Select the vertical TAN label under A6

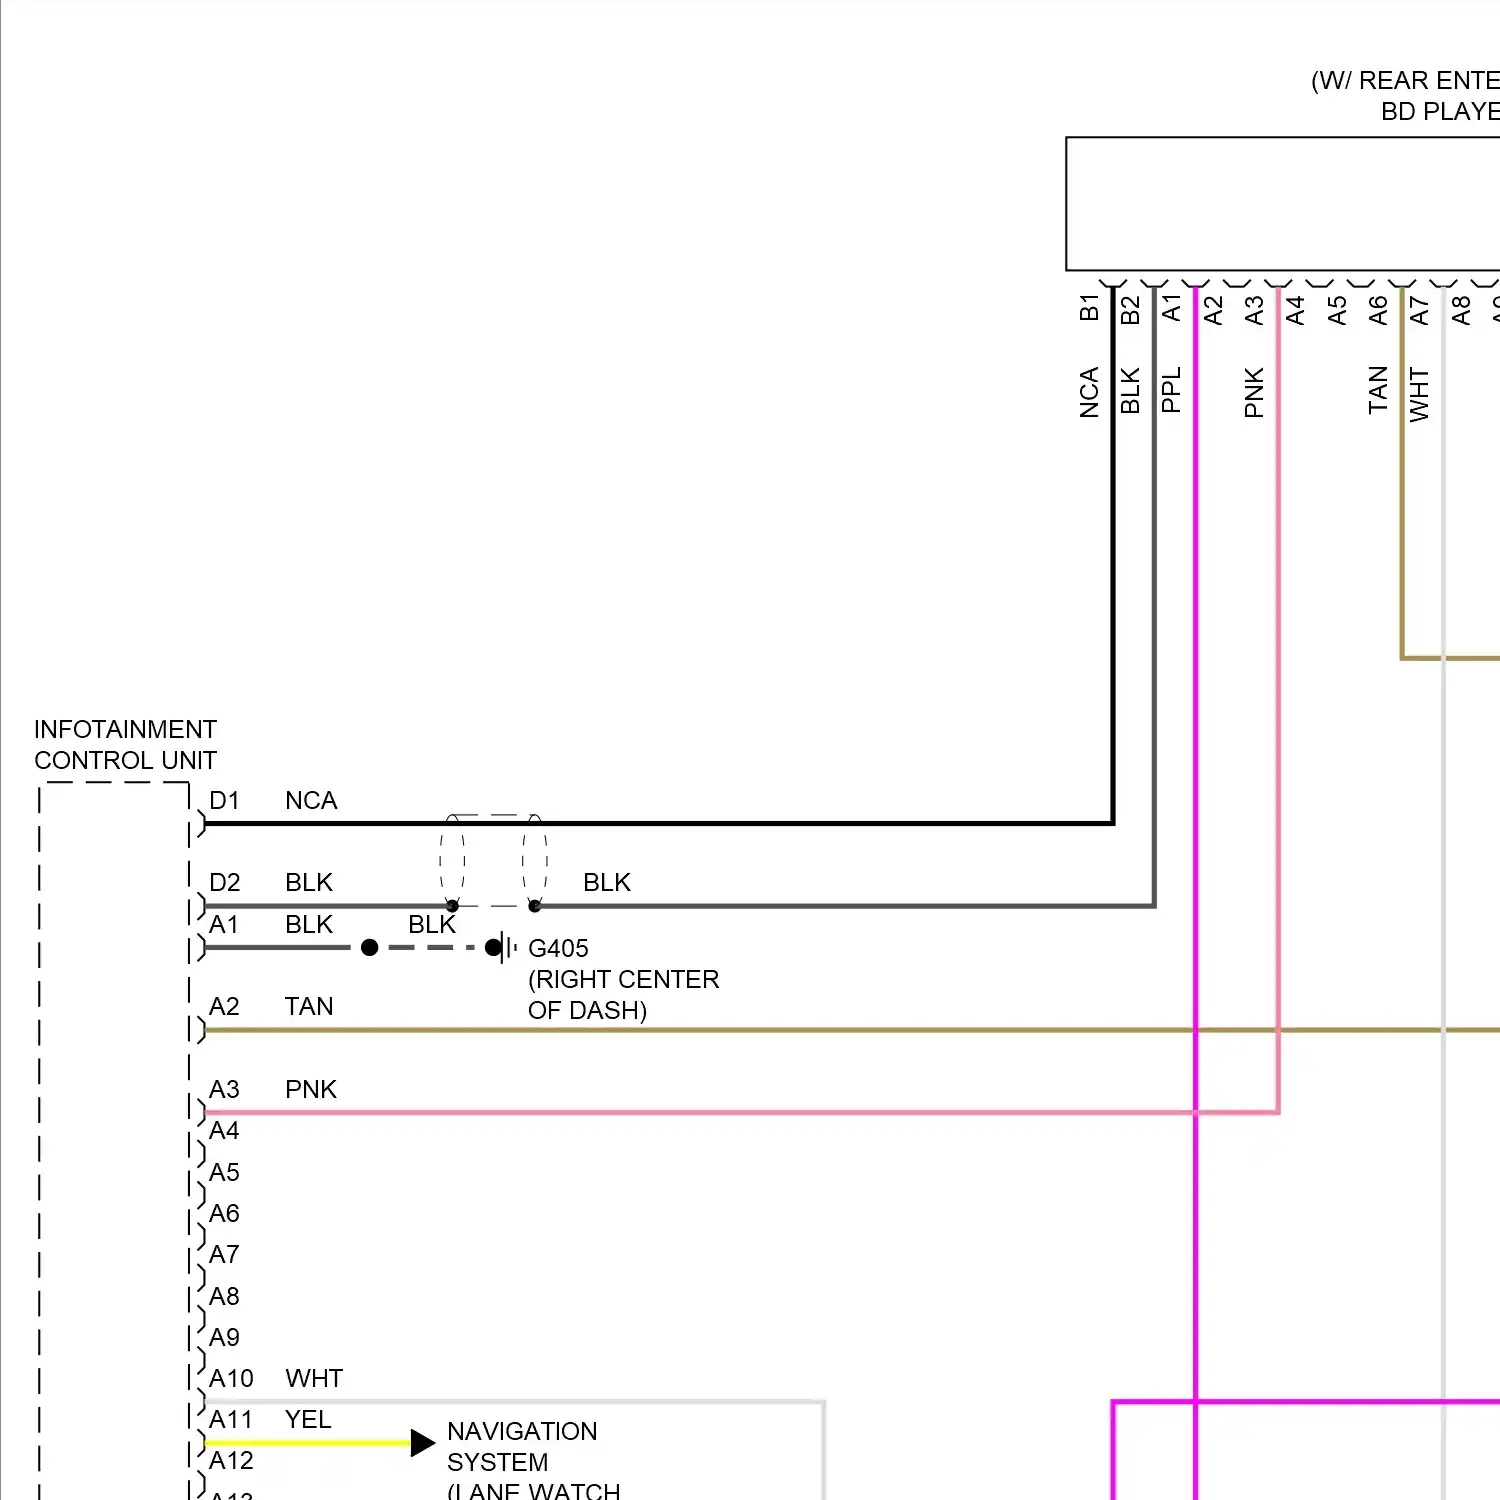click(x=1378, y=390)
